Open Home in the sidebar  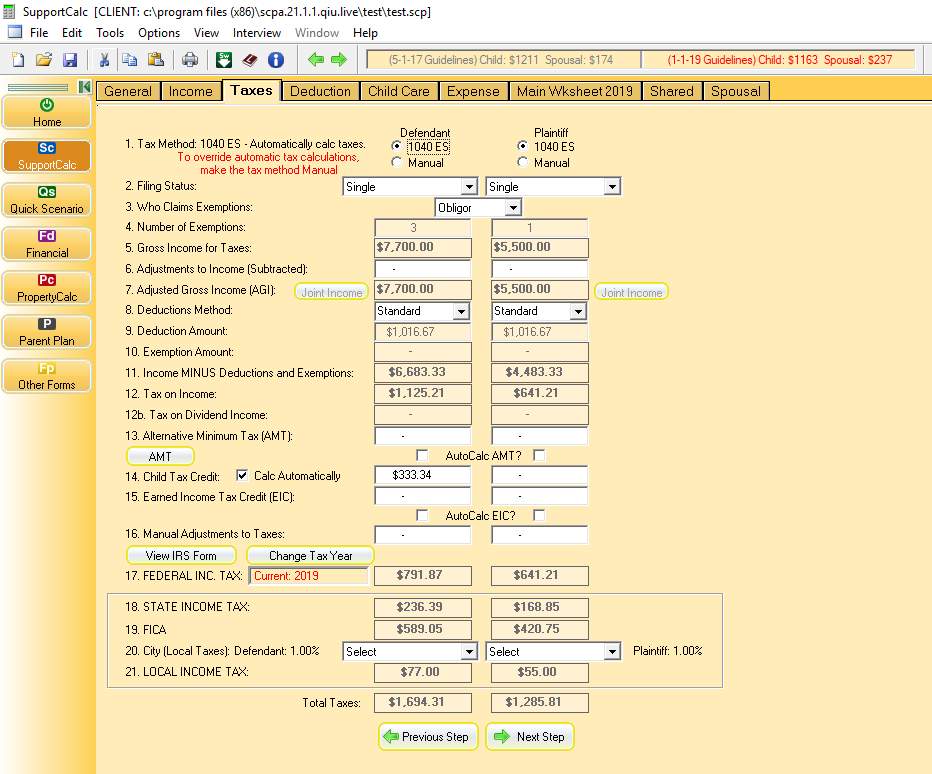pos(47,112)
